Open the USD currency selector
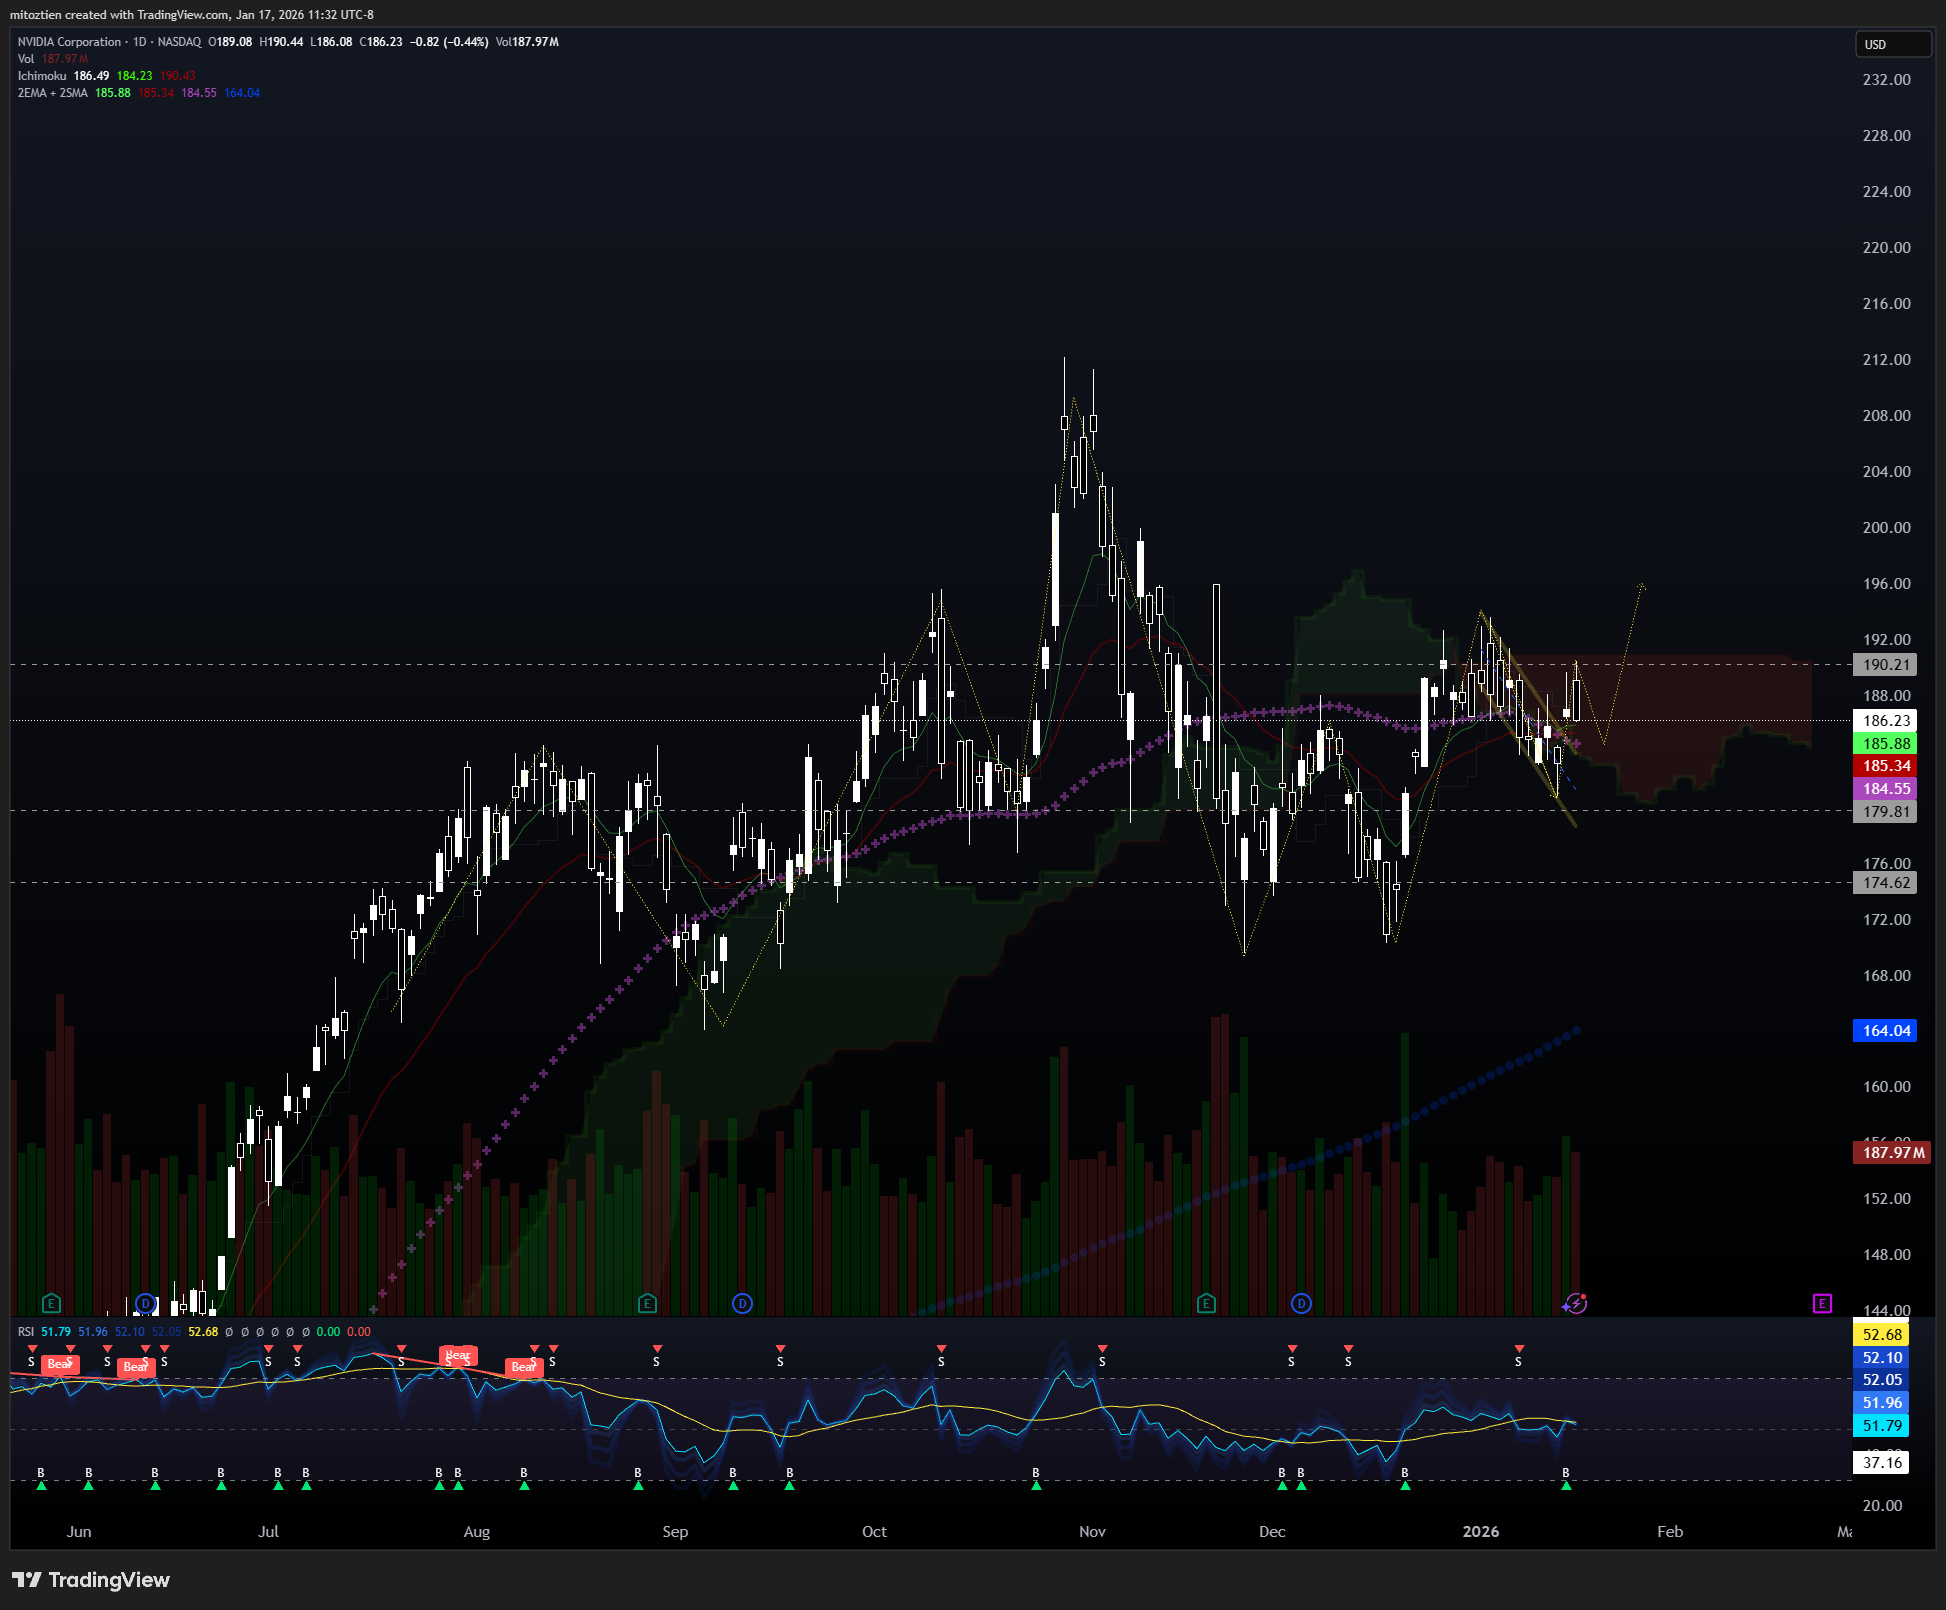Image resolution: width=1946 pixels, height=1610 pixels. pyautogui.click(x=1892, y=44)
